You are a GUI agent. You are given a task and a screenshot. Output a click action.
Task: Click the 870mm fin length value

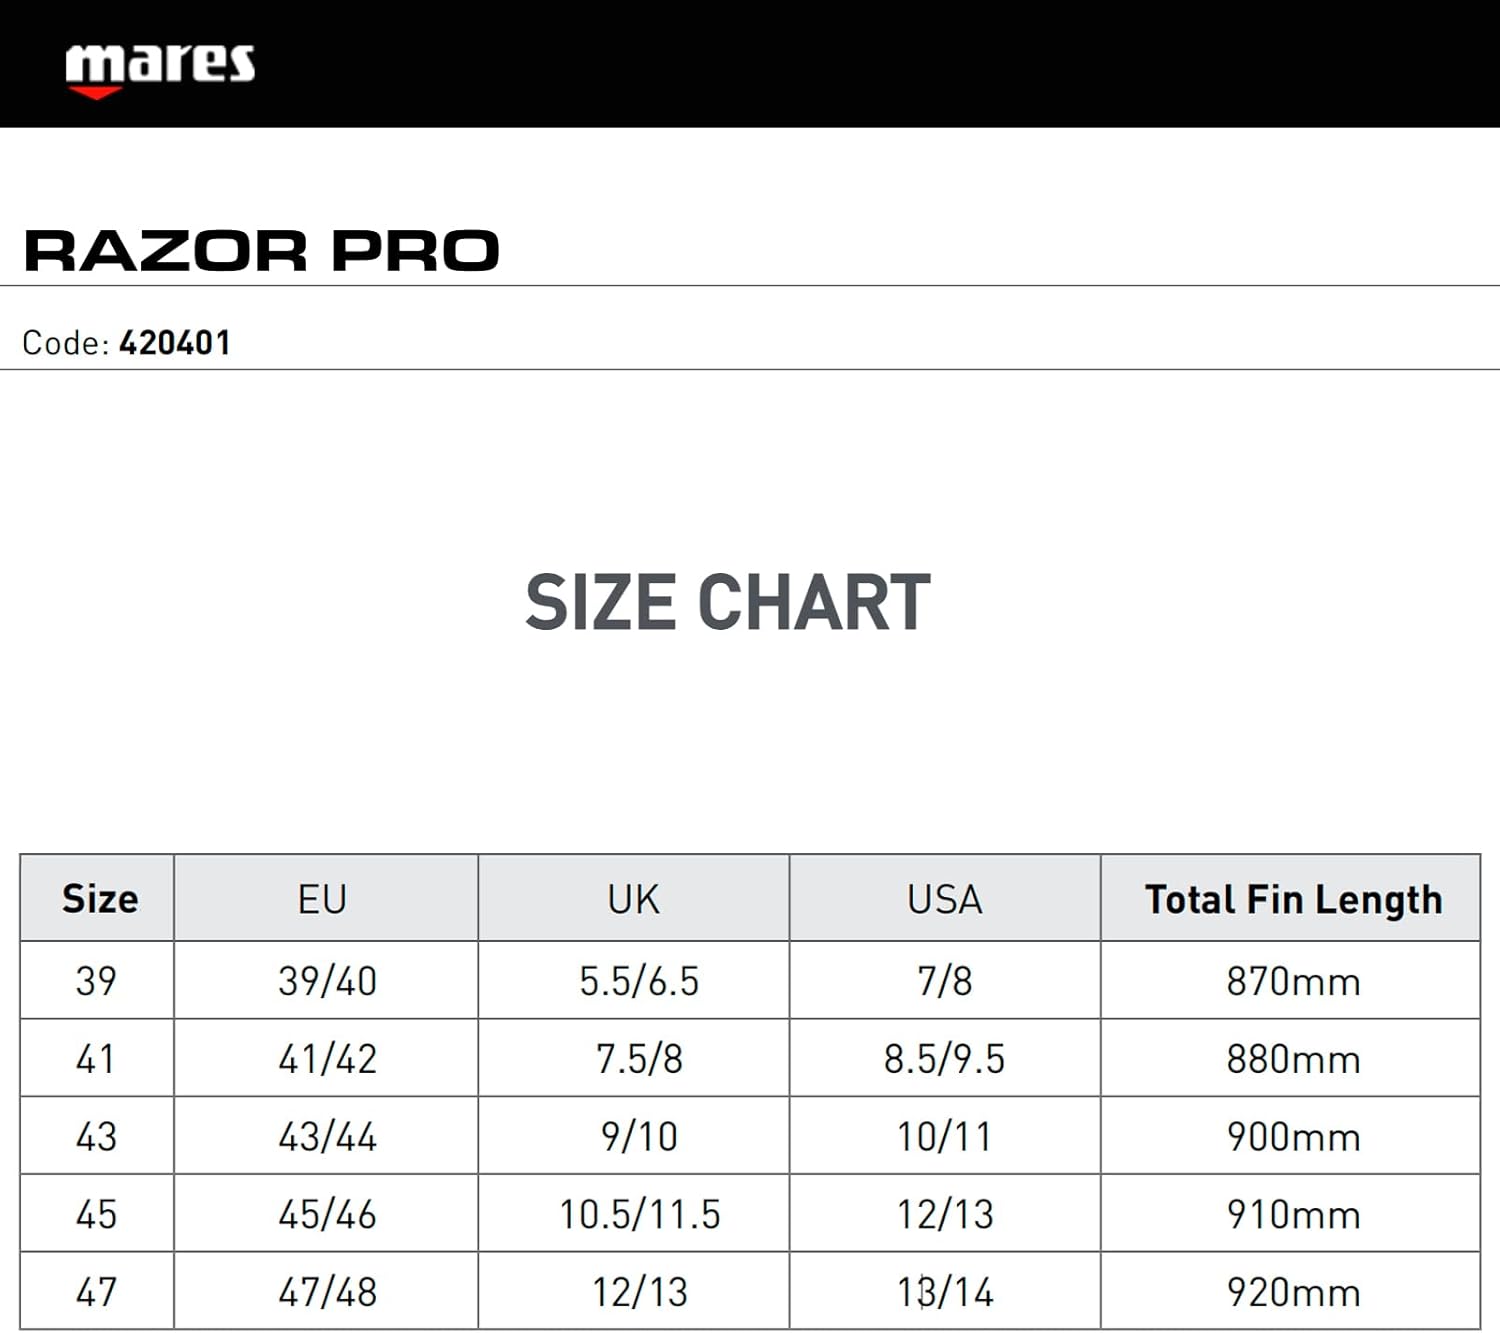(1293, 981)
